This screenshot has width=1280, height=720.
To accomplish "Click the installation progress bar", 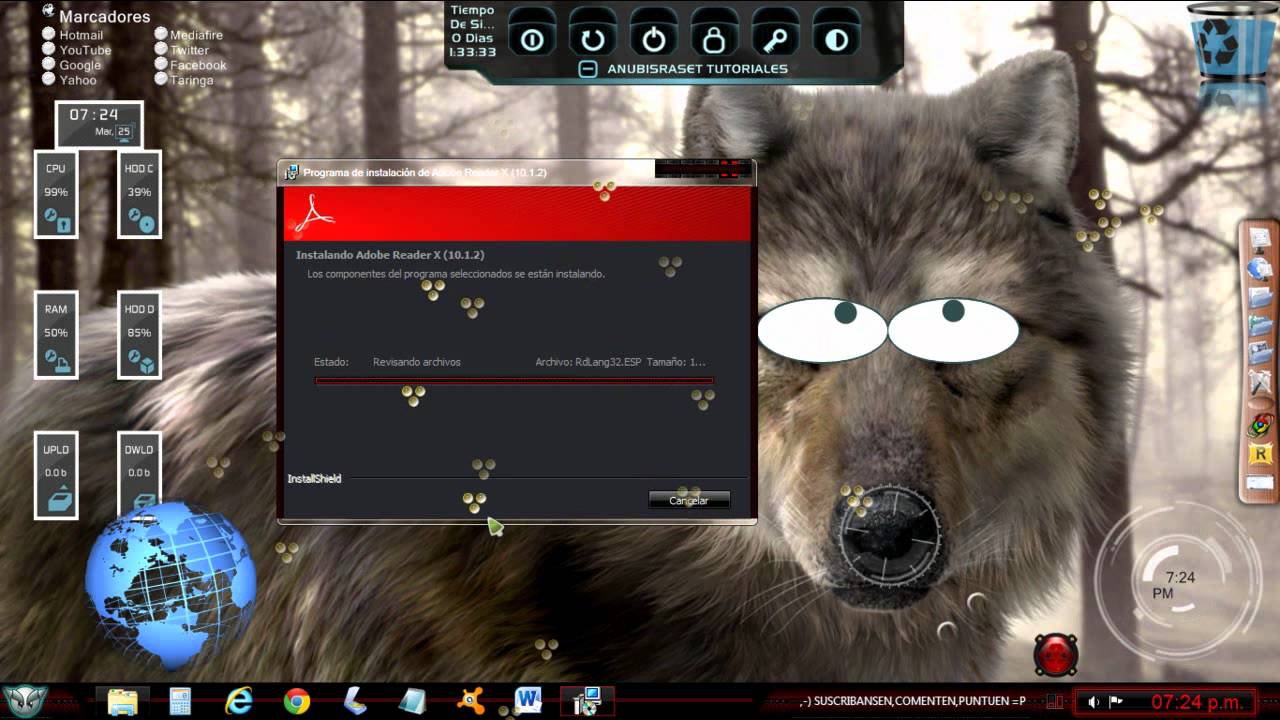I will tap(514, 381).
